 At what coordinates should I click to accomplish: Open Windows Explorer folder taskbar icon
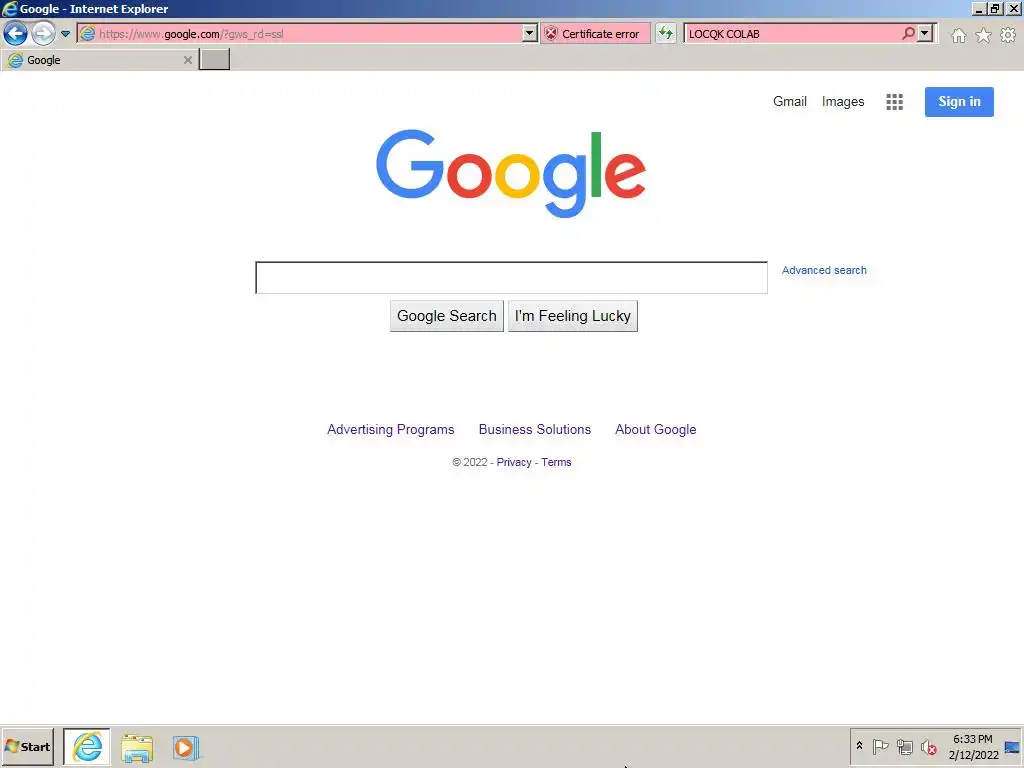point(137,748)
